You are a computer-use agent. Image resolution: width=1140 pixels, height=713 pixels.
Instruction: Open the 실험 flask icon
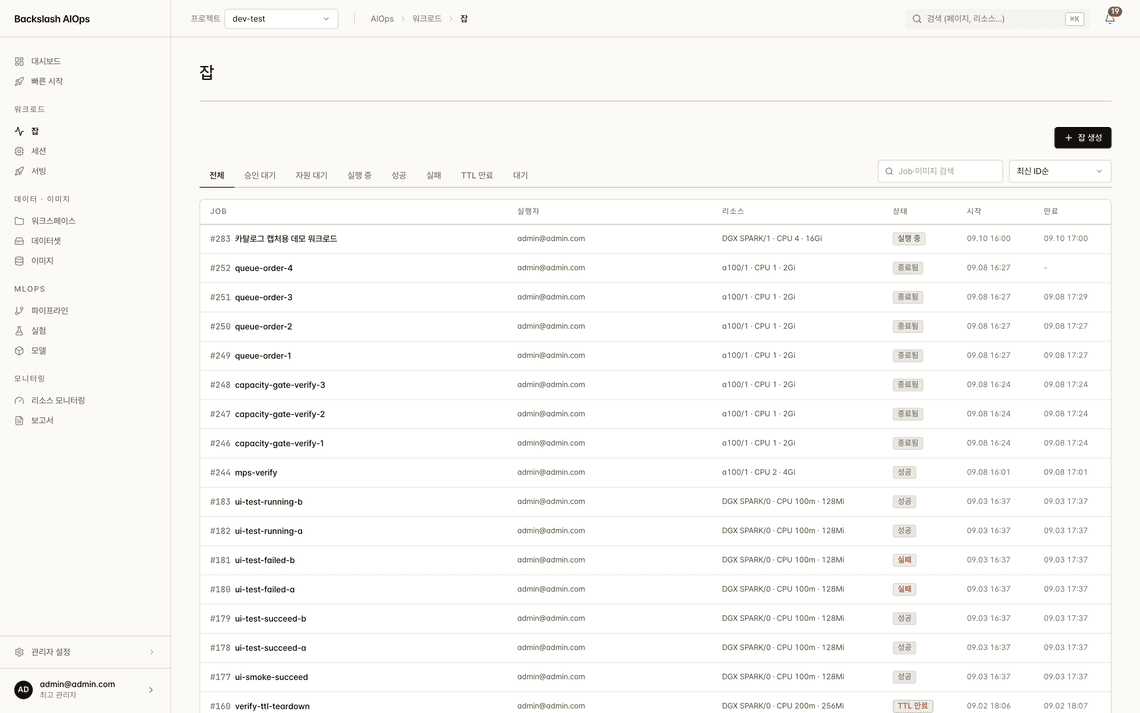(19, 331)
